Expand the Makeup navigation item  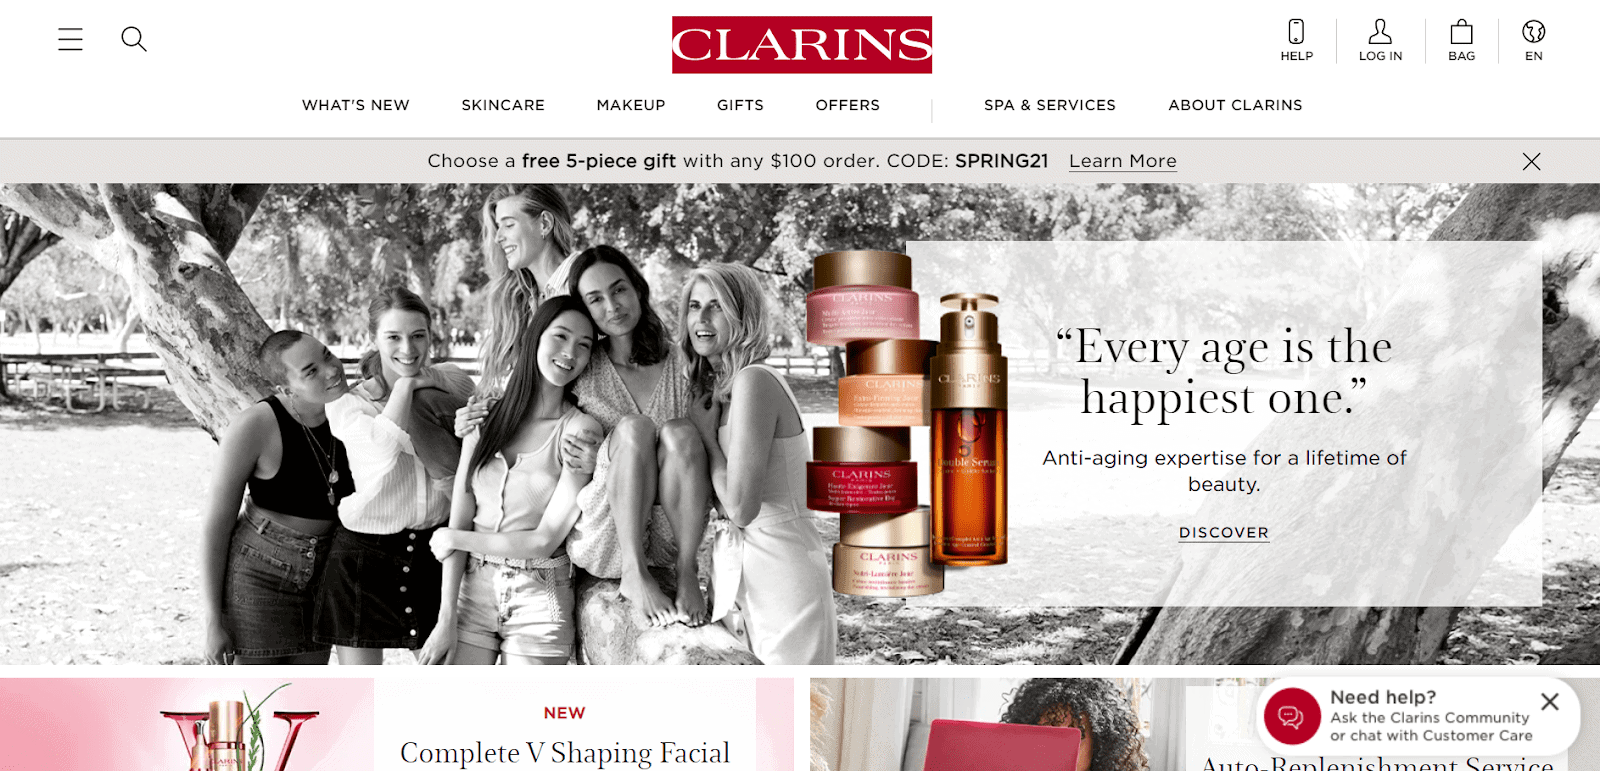(631, 105)
